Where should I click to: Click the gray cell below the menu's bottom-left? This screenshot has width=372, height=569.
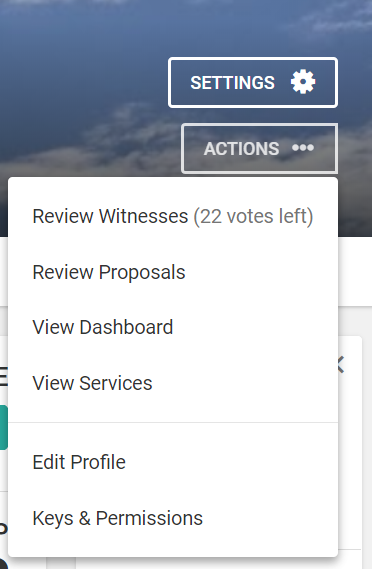tap(61, 563)
